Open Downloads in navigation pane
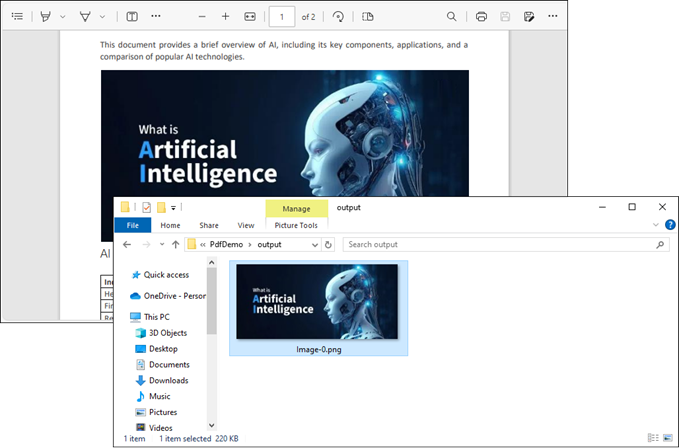Screen dimensions: 679x448 point(162,380)
